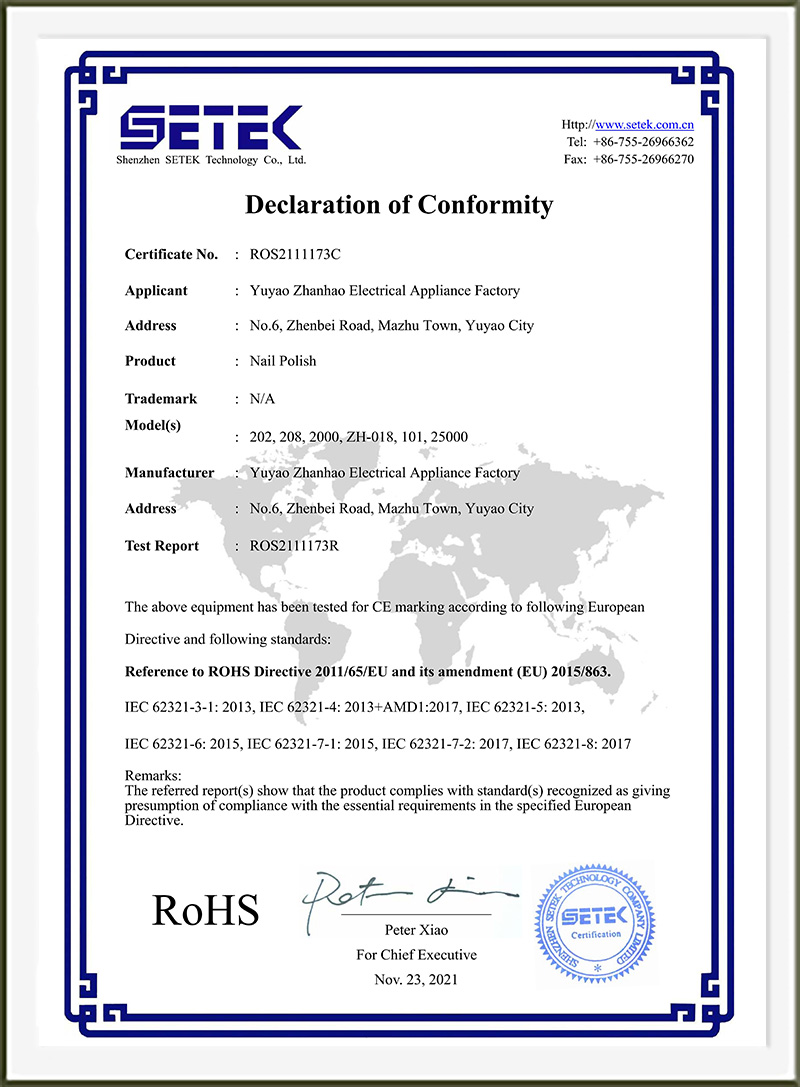
Task: Click the For Chief Executive text
Action: [x=417, y=955]
